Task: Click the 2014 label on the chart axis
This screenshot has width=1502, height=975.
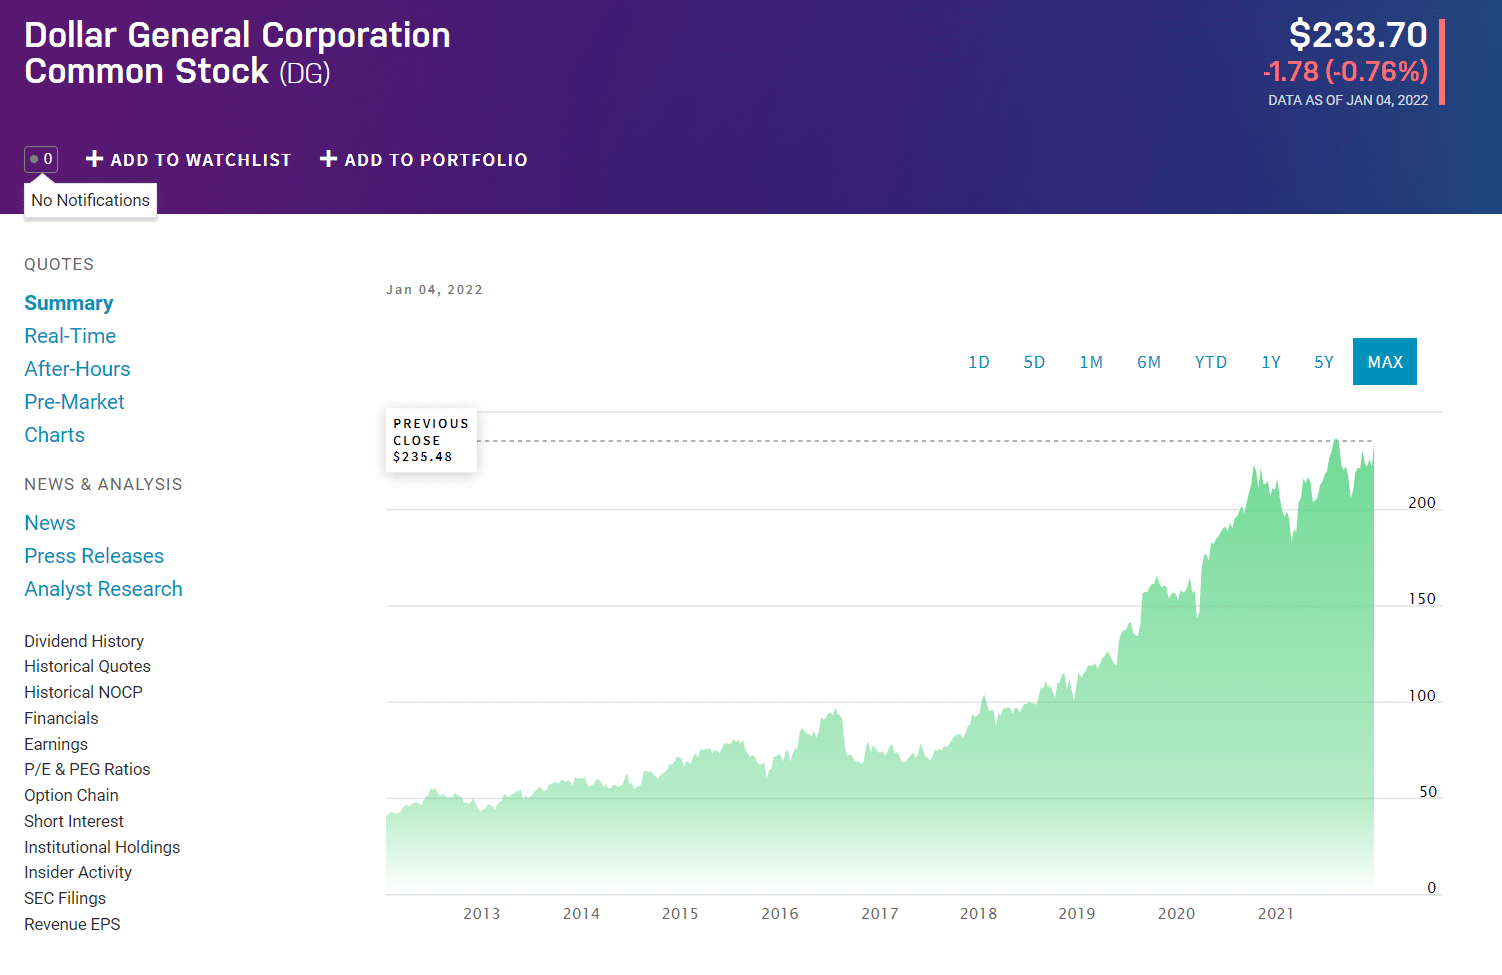Action: click(x=581, y=914)
